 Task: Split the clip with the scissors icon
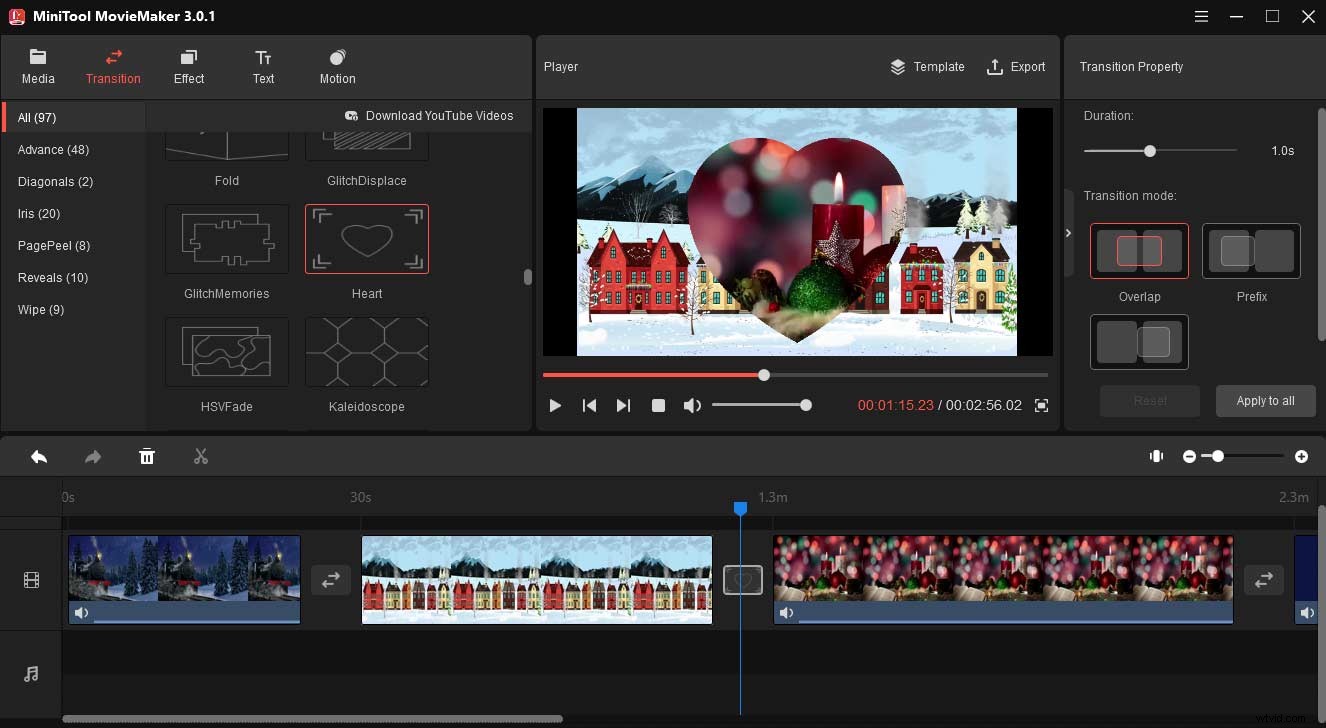click(x=200, y=456)
